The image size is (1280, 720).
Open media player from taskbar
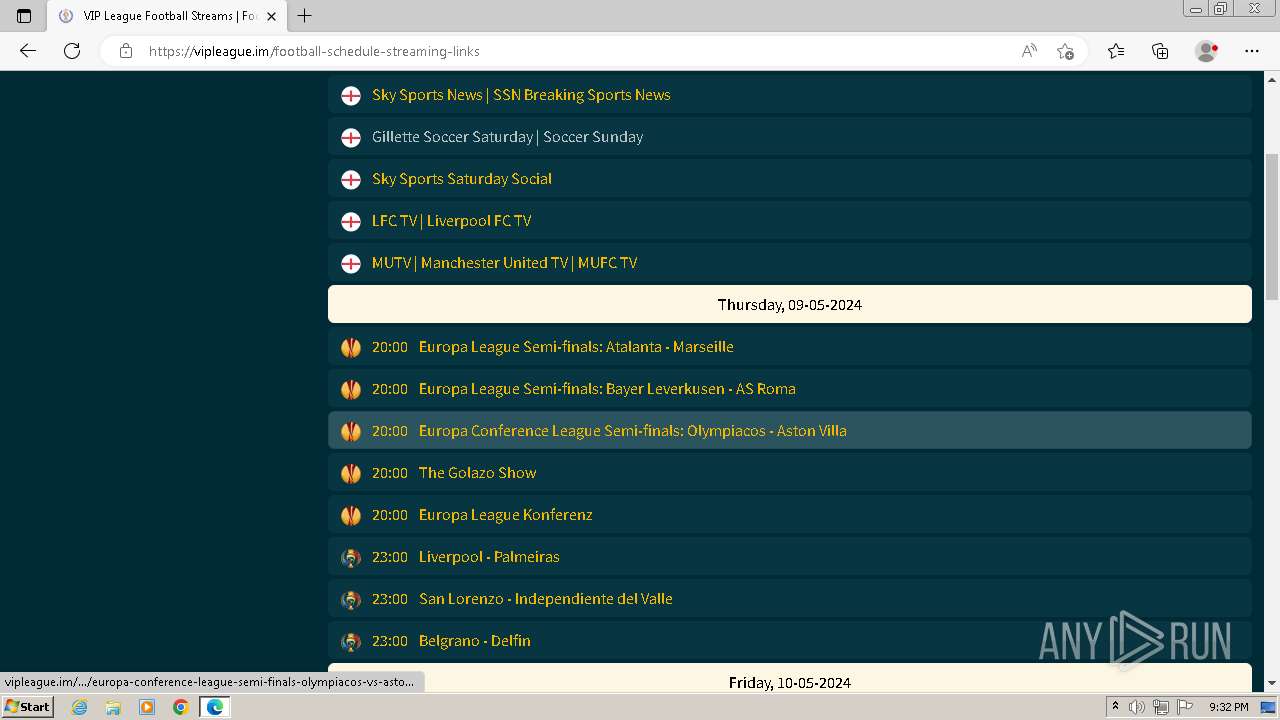pos(147,707)
